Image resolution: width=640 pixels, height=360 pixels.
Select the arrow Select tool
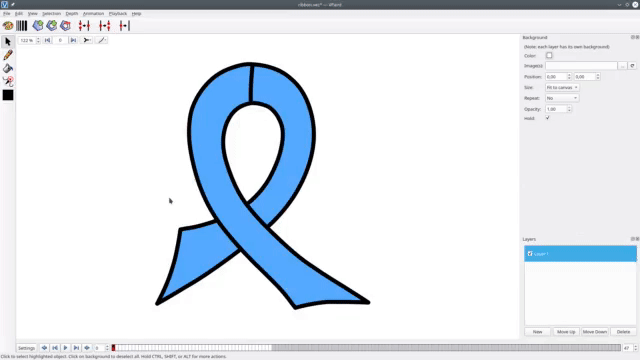point(8,42)
